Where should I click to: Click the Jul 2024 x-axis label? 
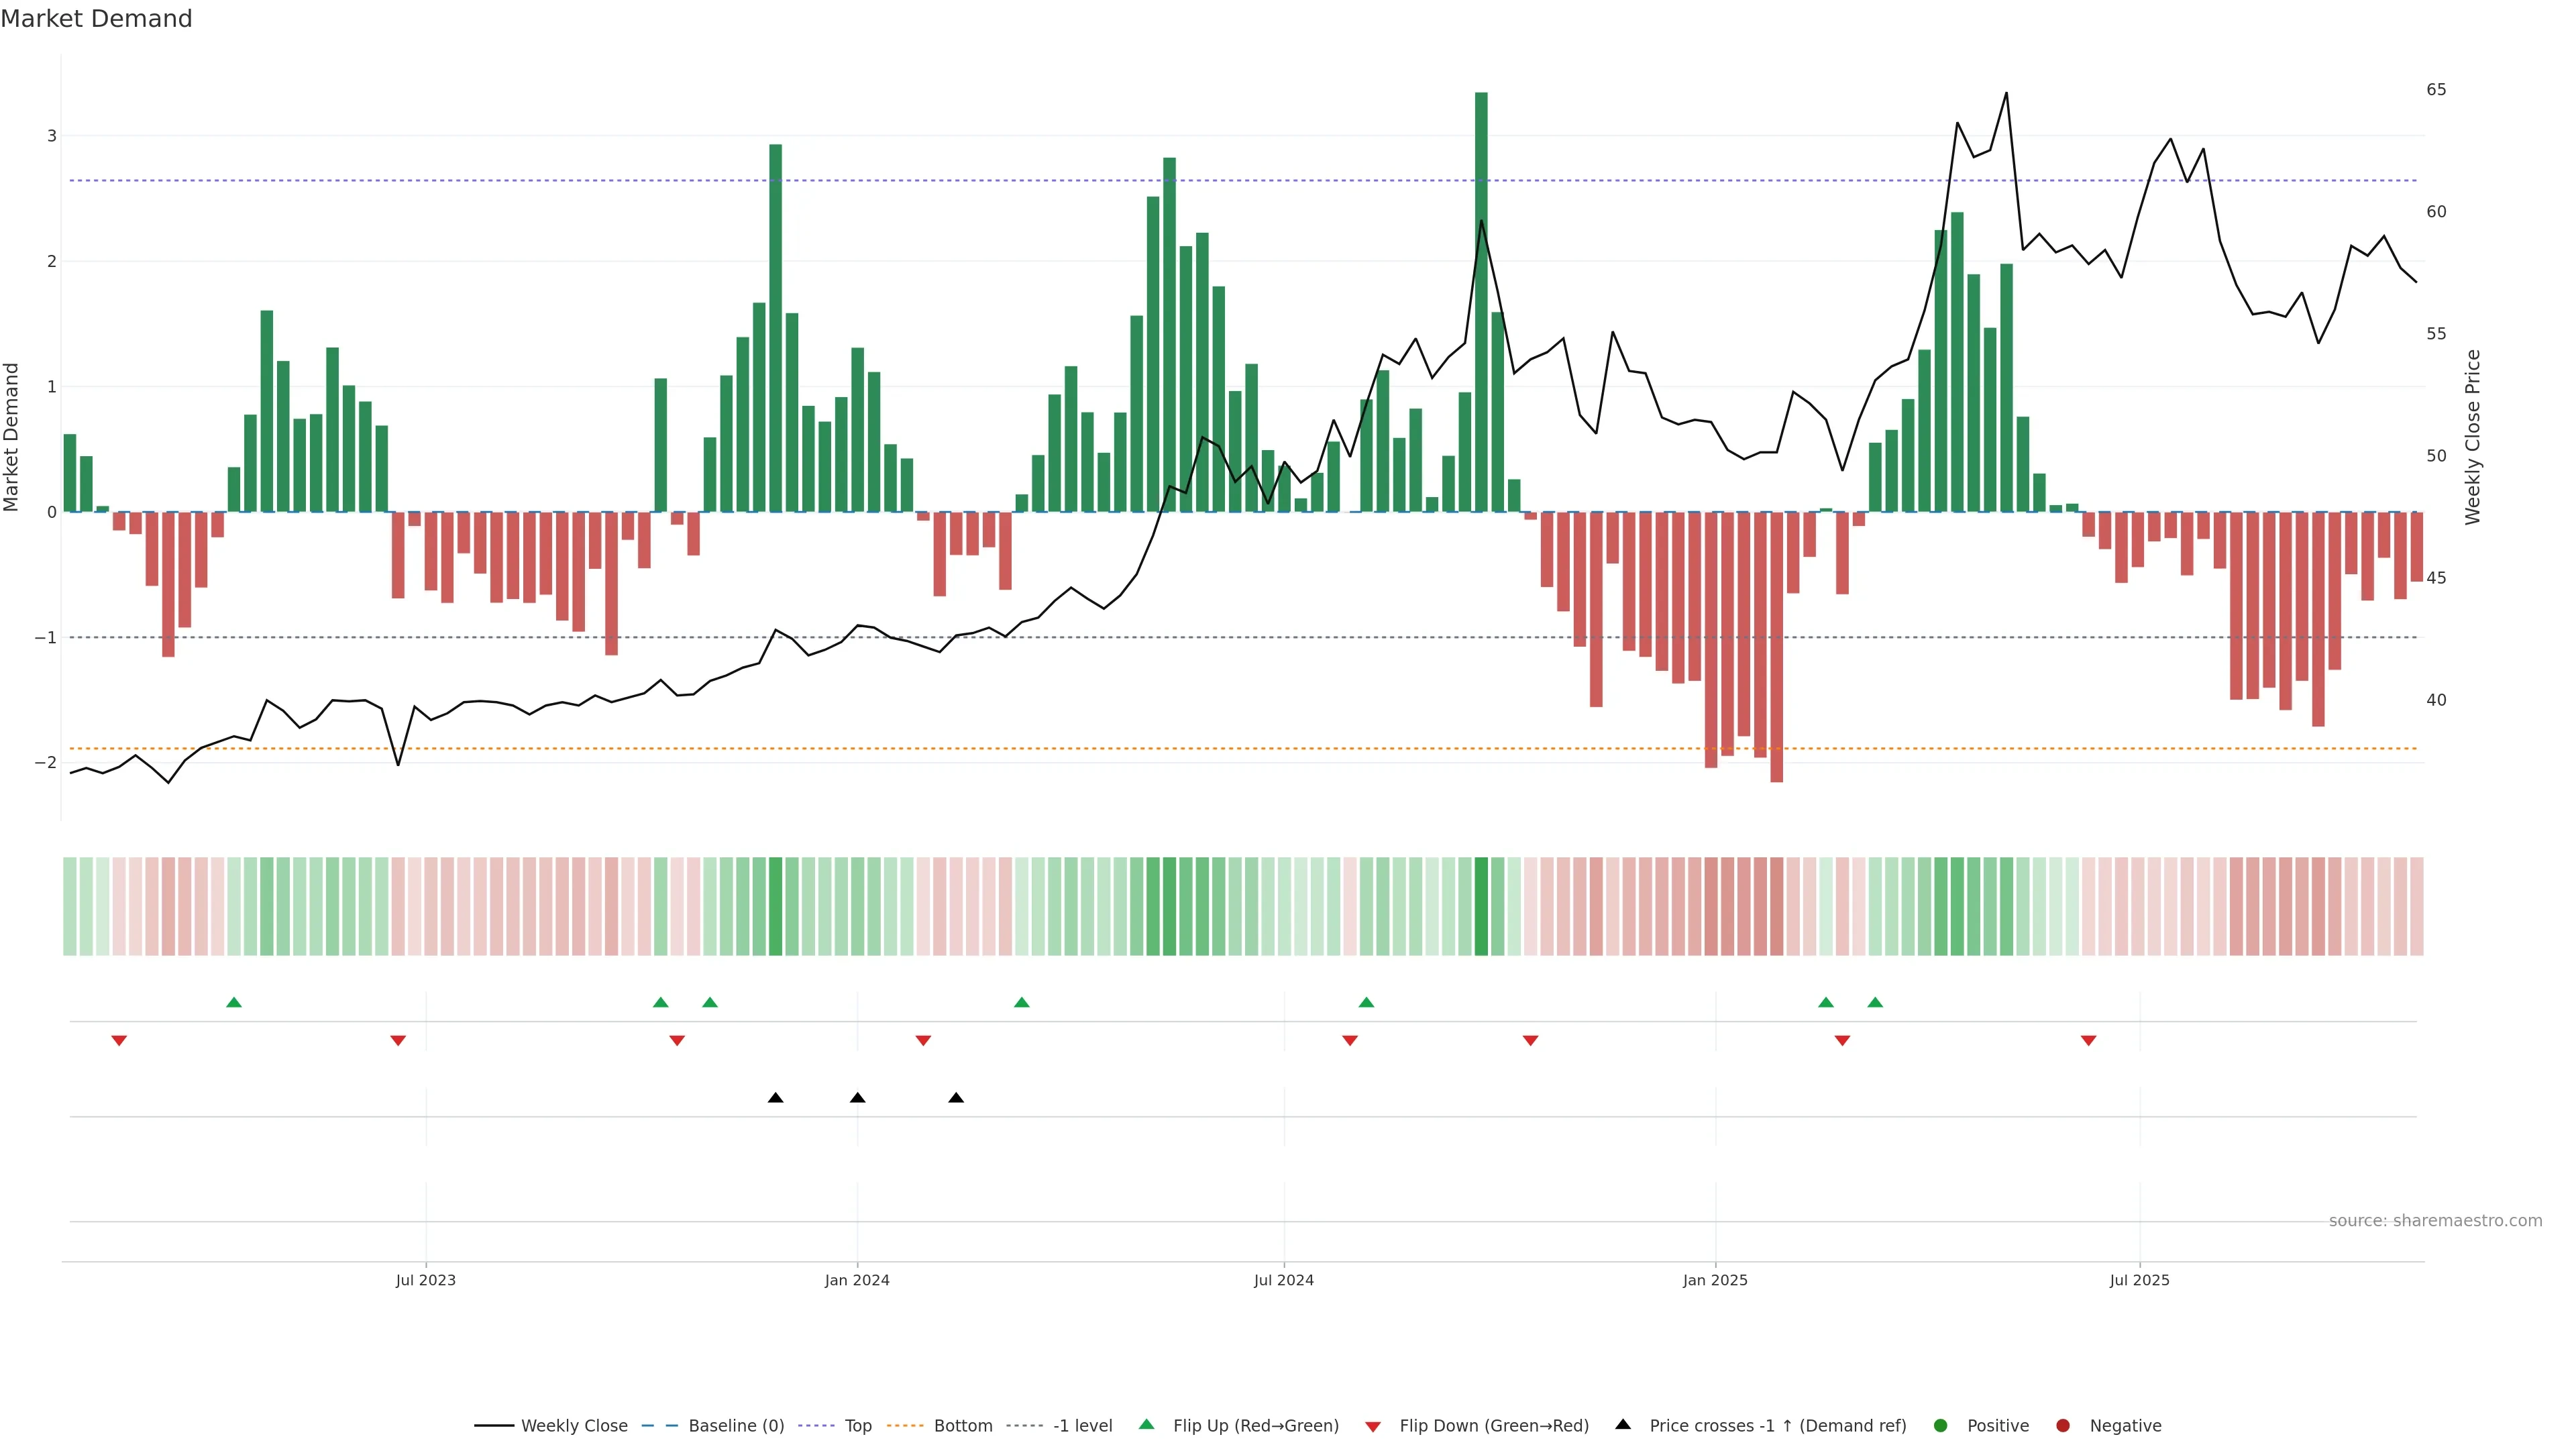pos(1284,1280)
